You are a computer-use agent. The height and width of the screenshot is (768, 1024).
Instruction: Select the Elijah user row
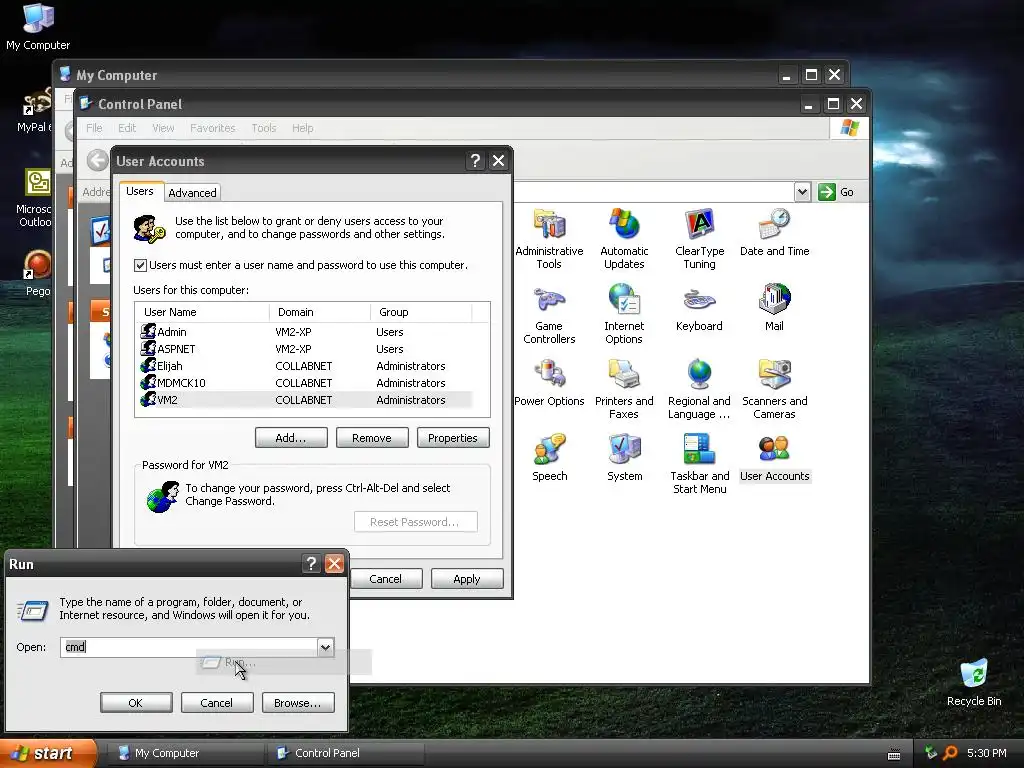tap(305, 366)
